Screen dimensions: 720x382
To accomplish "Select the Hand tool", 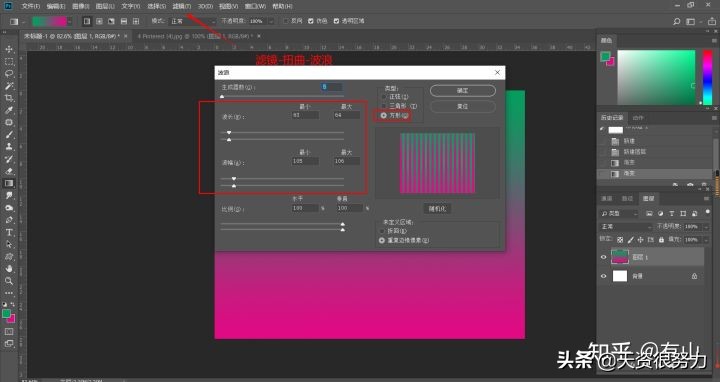I will click(9, 269).
